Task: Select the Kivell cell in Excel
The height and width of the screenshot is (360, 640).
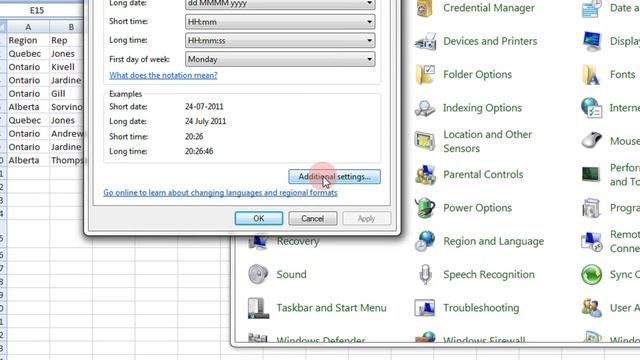Action: pyautogui.click(x=67, y=67)
